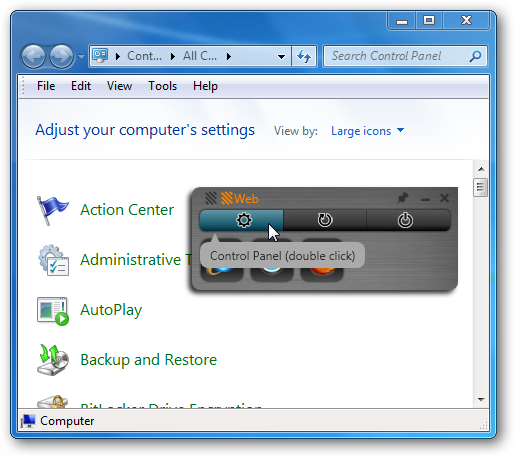Expand the address bar history dropdown arrow
The height and width of the screenshot is (457, 515).
point(281,56)
